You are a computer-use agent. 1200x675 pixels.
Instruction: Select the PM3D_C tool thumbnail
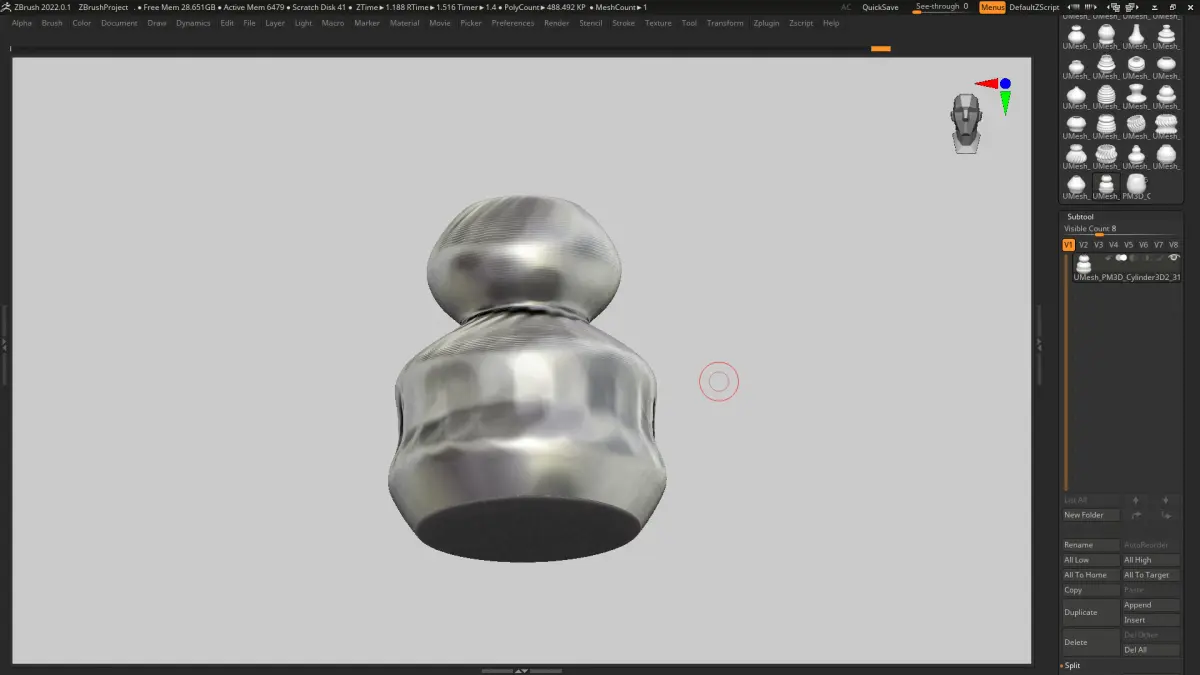tap(1137, 187)
